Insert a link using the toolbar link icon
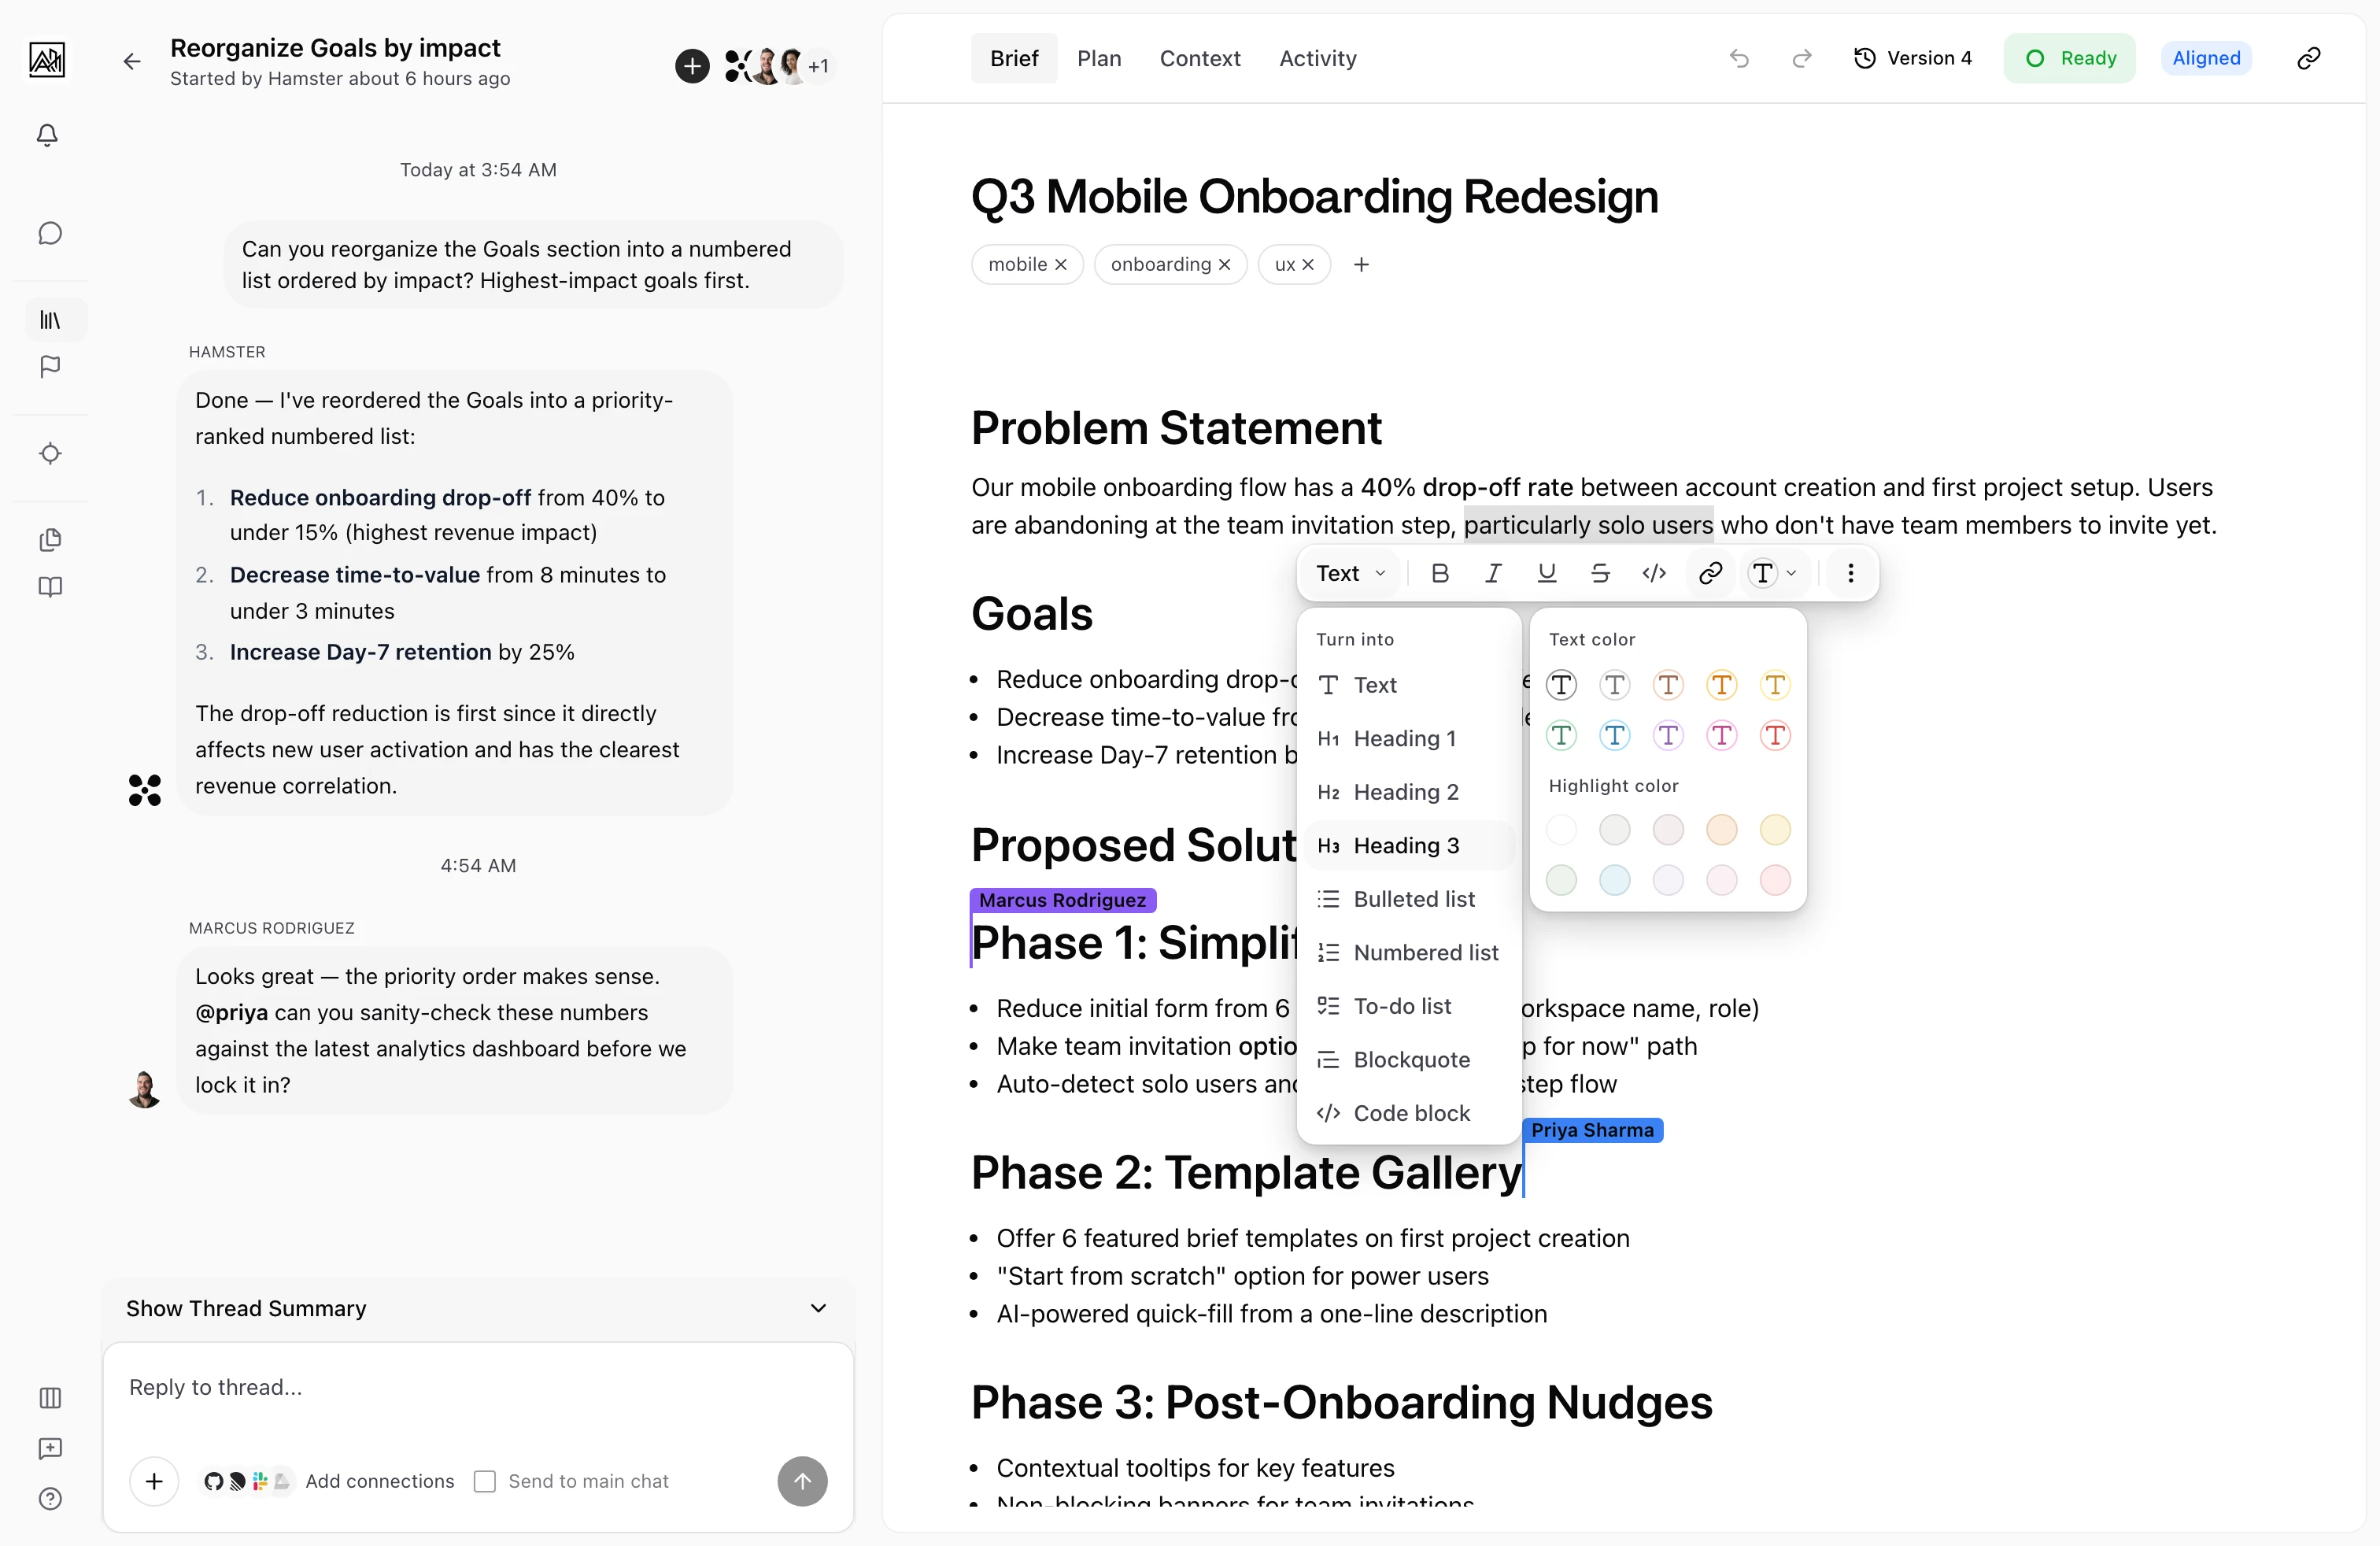Screen dimensions: 2380x1546 (1710, 573)
